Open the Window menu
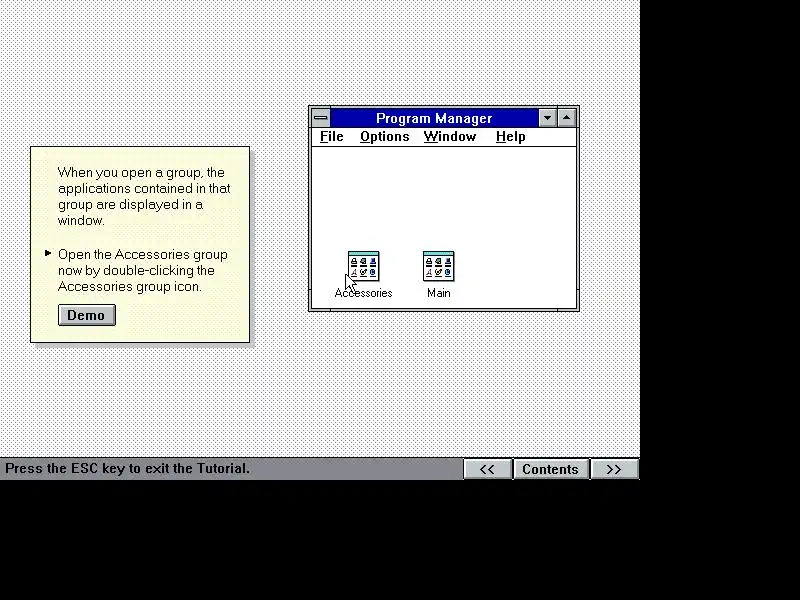The width and height of the screenshot is (800, 600). pos(449,137)
